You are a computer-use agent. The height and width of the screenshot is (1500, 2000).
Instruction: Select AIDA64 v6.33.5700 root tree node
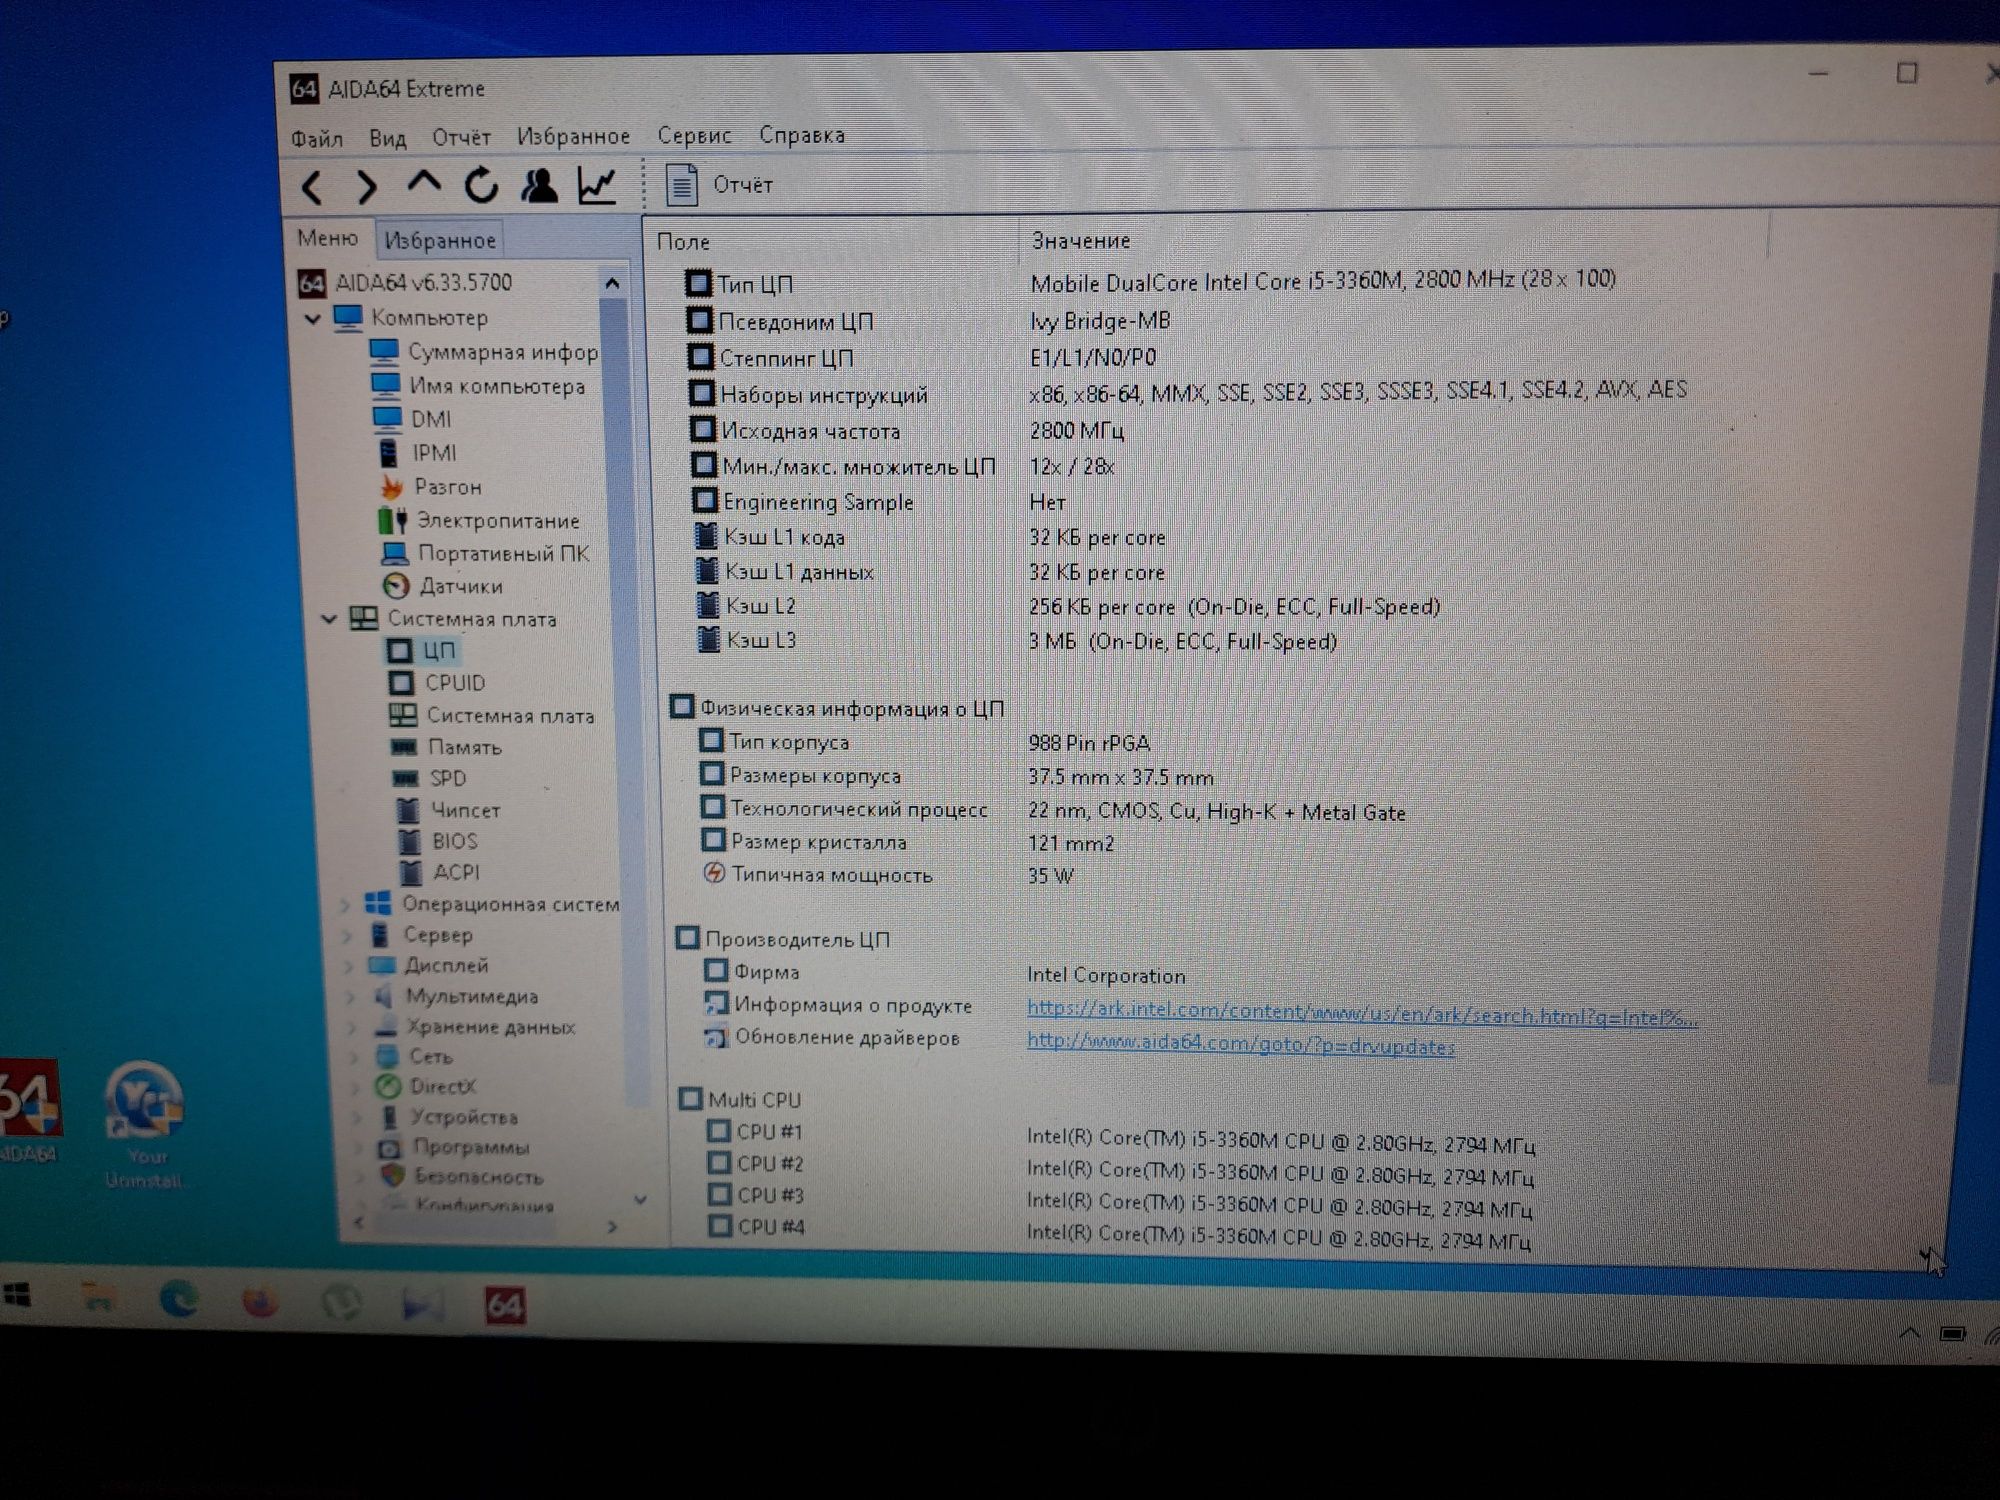tap(405, 283)
